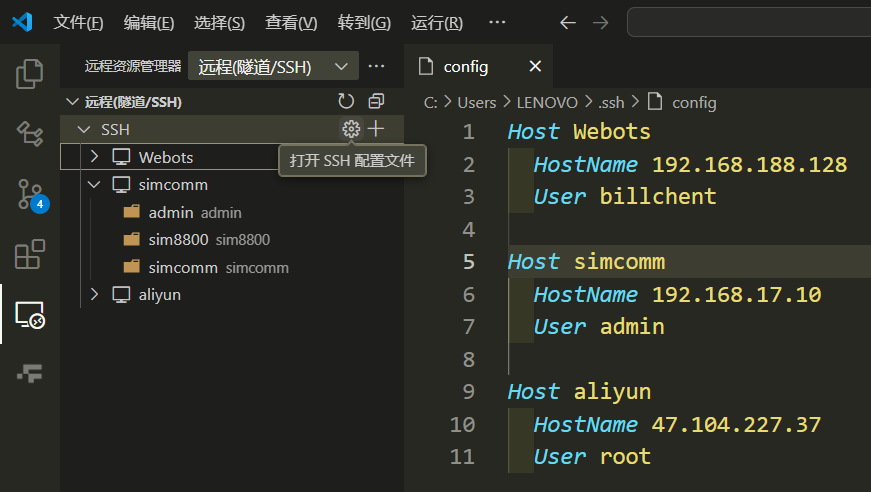Image resolution: width=871 pixels, height=492 pixels.
Task: Click 'User root' on line 11
Action: [x=592, y=456]
